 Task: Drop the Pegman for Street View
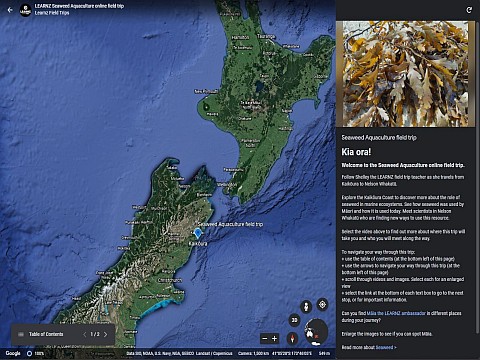[306, 306]
